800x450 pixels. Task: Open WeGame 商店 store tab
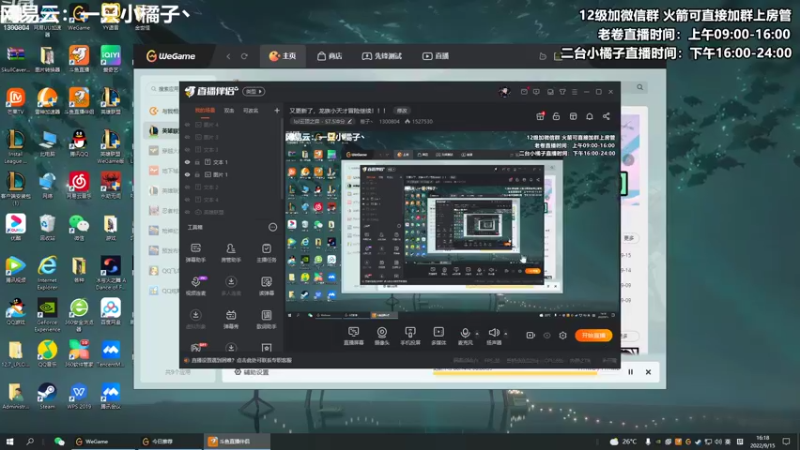pos(330,56)
